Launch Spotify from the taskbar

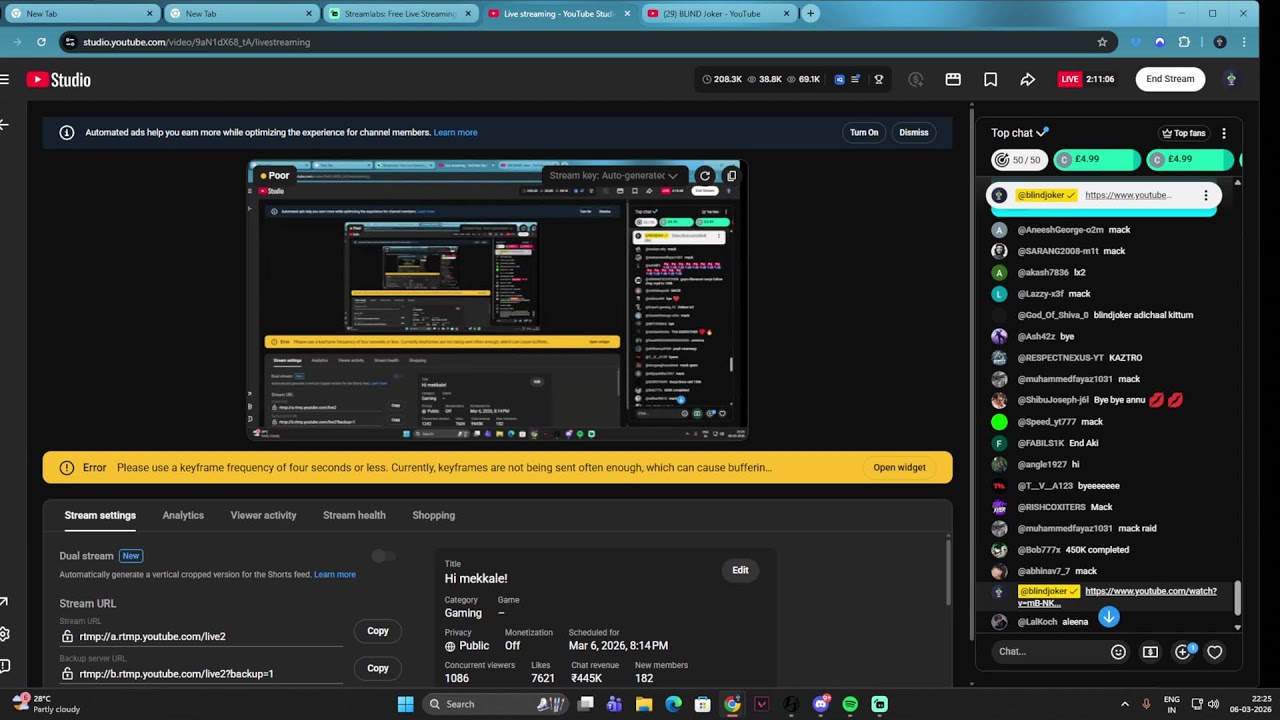coord(850,704)
